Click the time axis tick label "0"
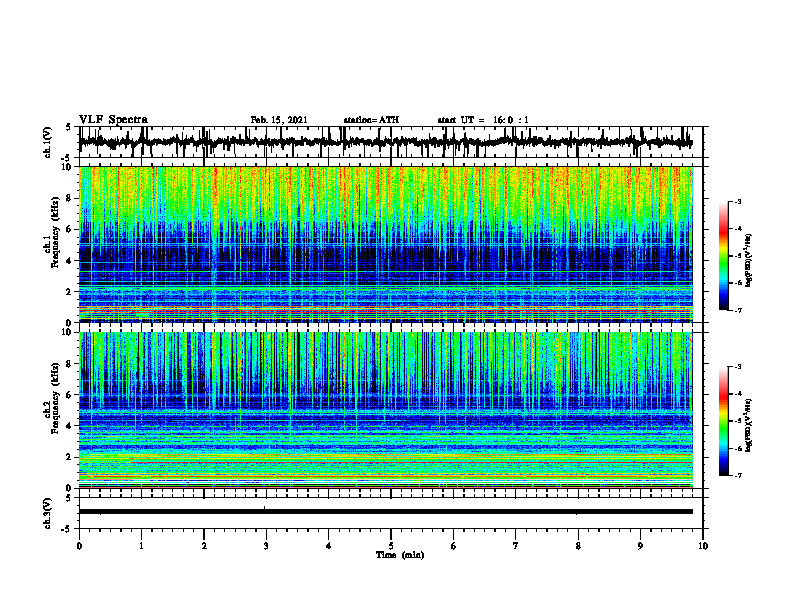The height and width of the screenshot is (612, 792). coord(79,546)
